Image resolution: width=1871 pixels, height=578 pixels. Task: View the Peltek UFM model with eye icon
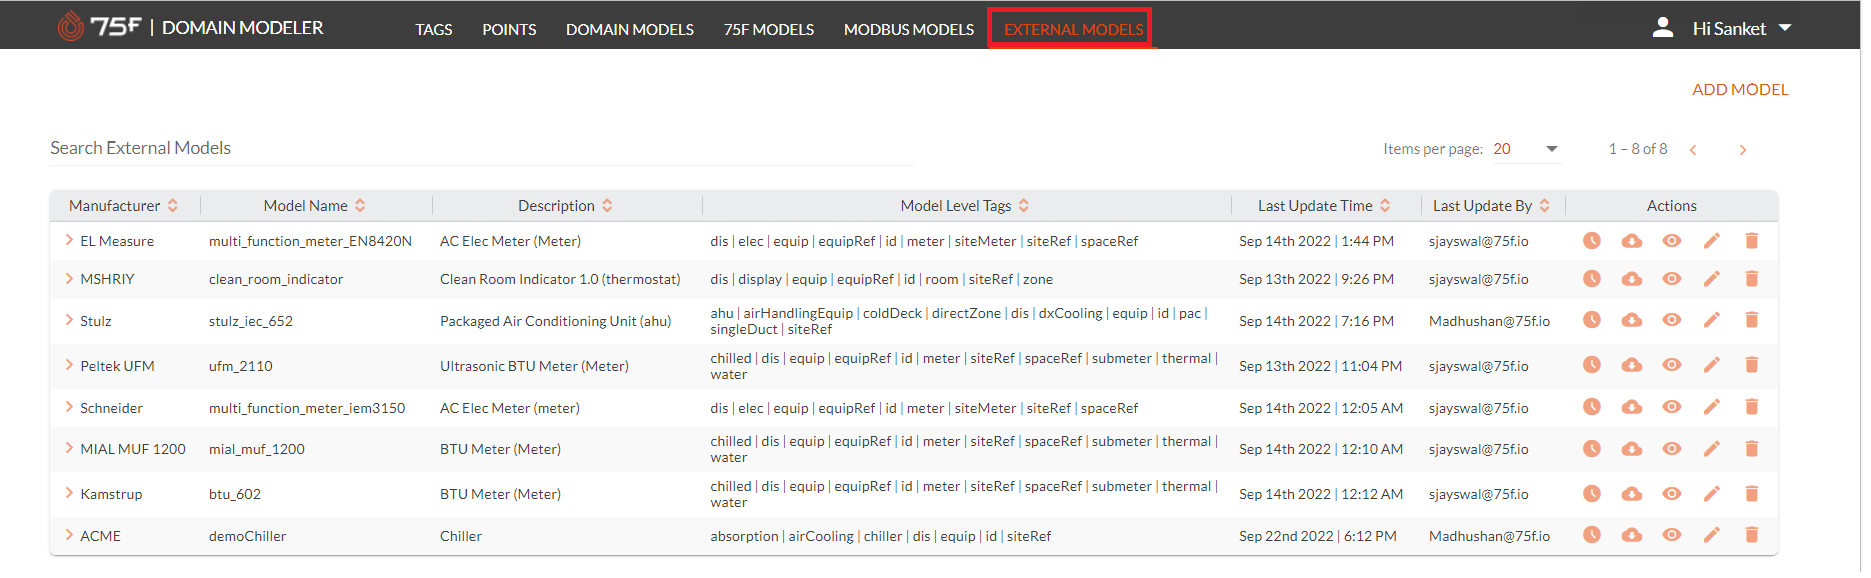click(x=1672, y=365)
